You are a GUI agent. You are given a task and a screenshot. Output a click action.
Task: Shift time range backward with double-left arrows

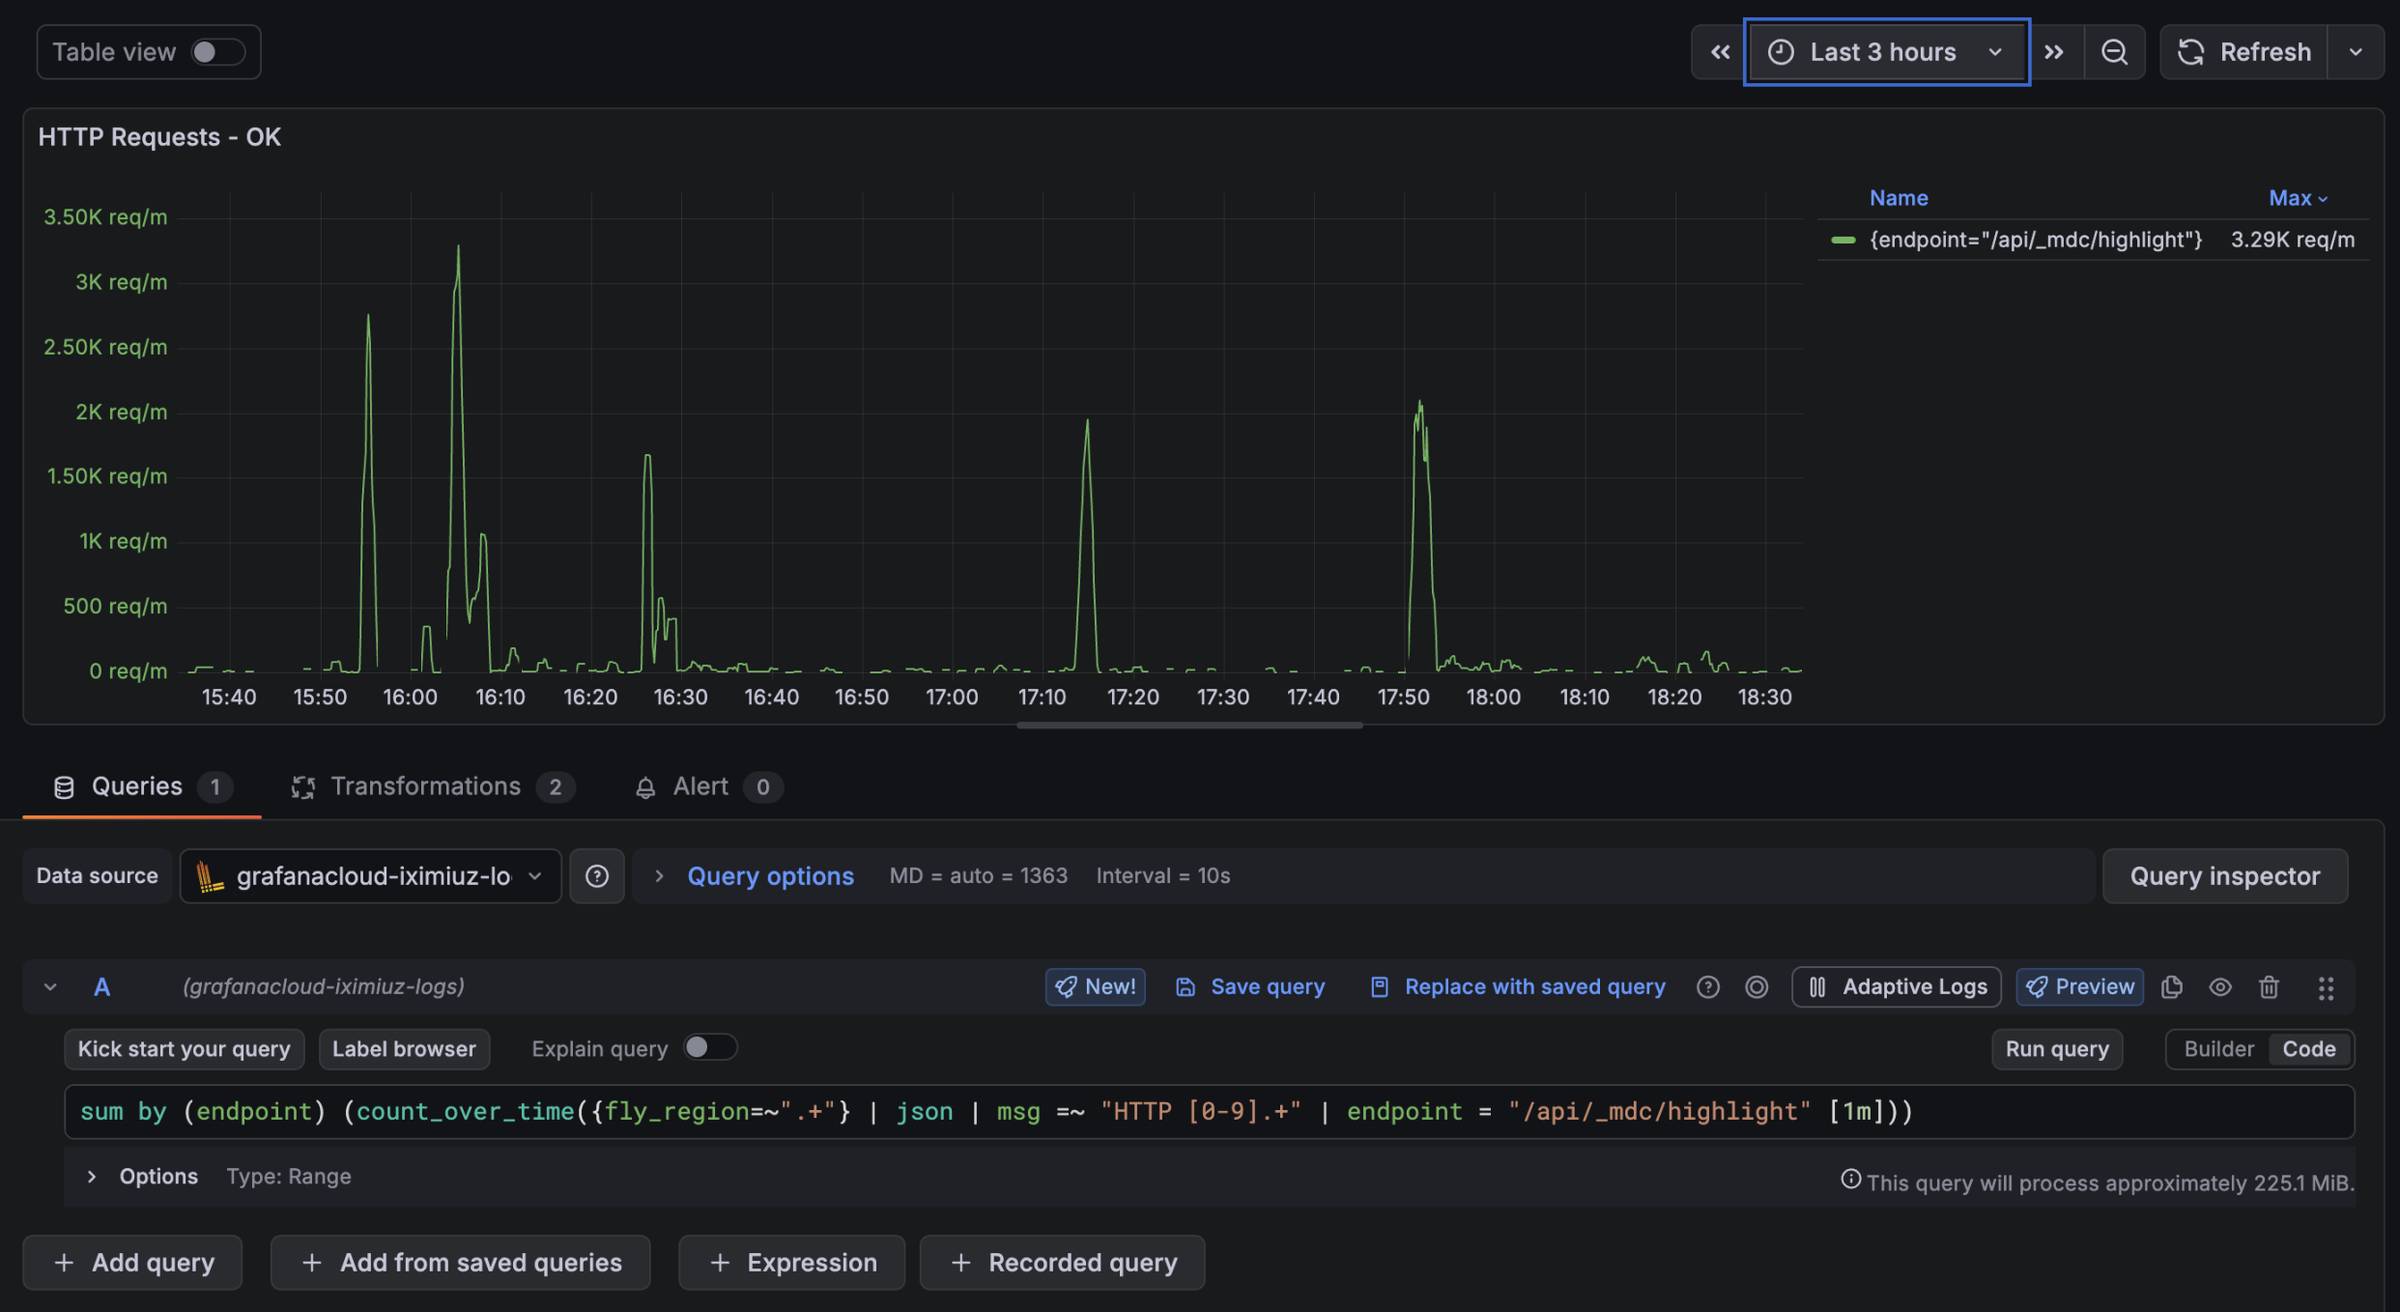tap(1720, 52)
